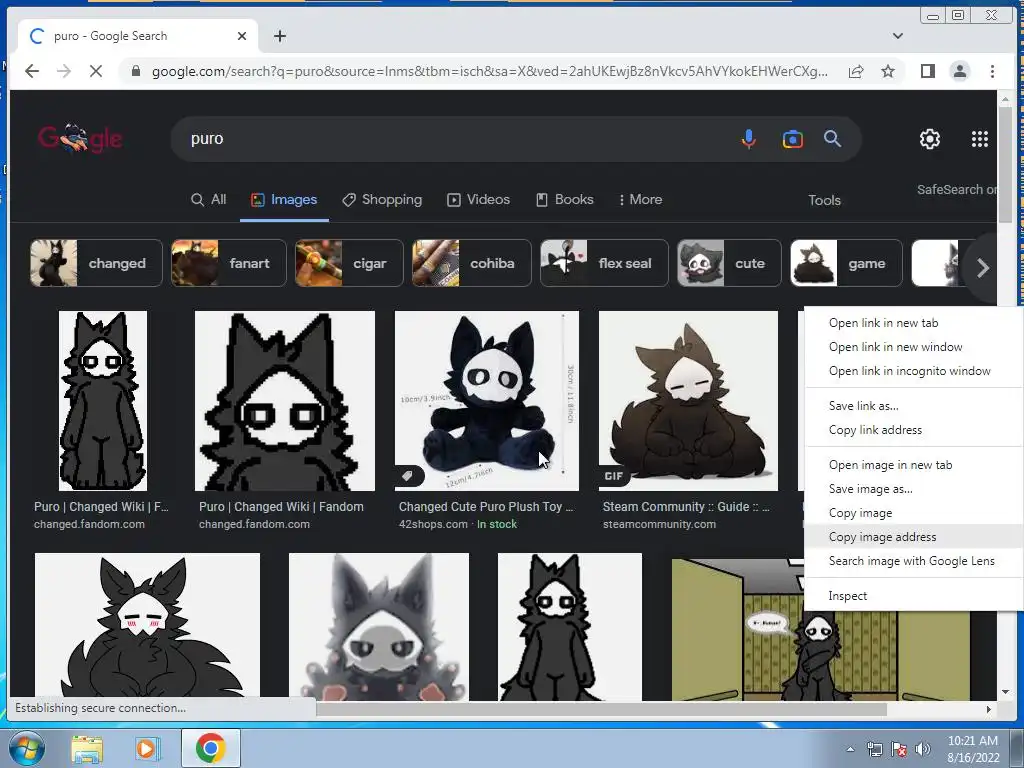Viewport: 1024px width, 768px height.
Task: Click the product tag icon on plush image
Action: [407, 475]
